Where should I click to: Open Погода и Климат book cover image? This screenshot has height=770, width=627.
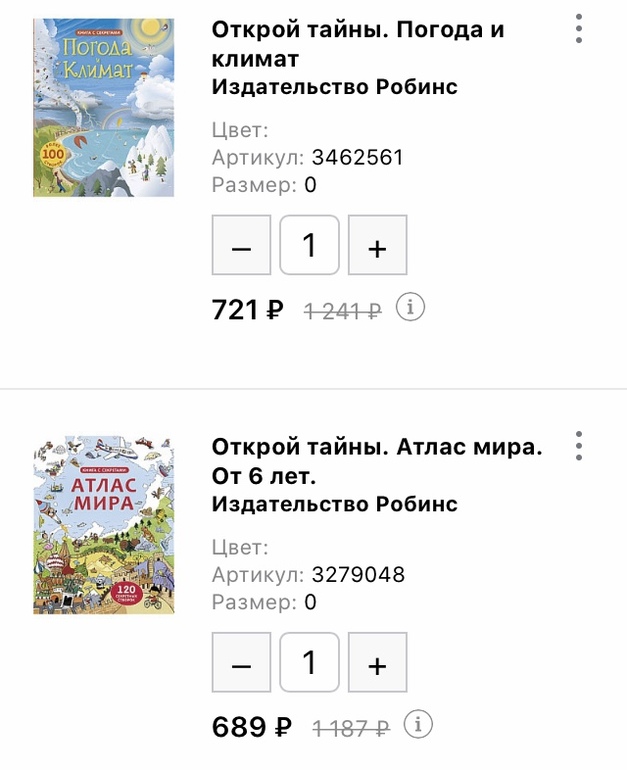click(x=103, y=107)
